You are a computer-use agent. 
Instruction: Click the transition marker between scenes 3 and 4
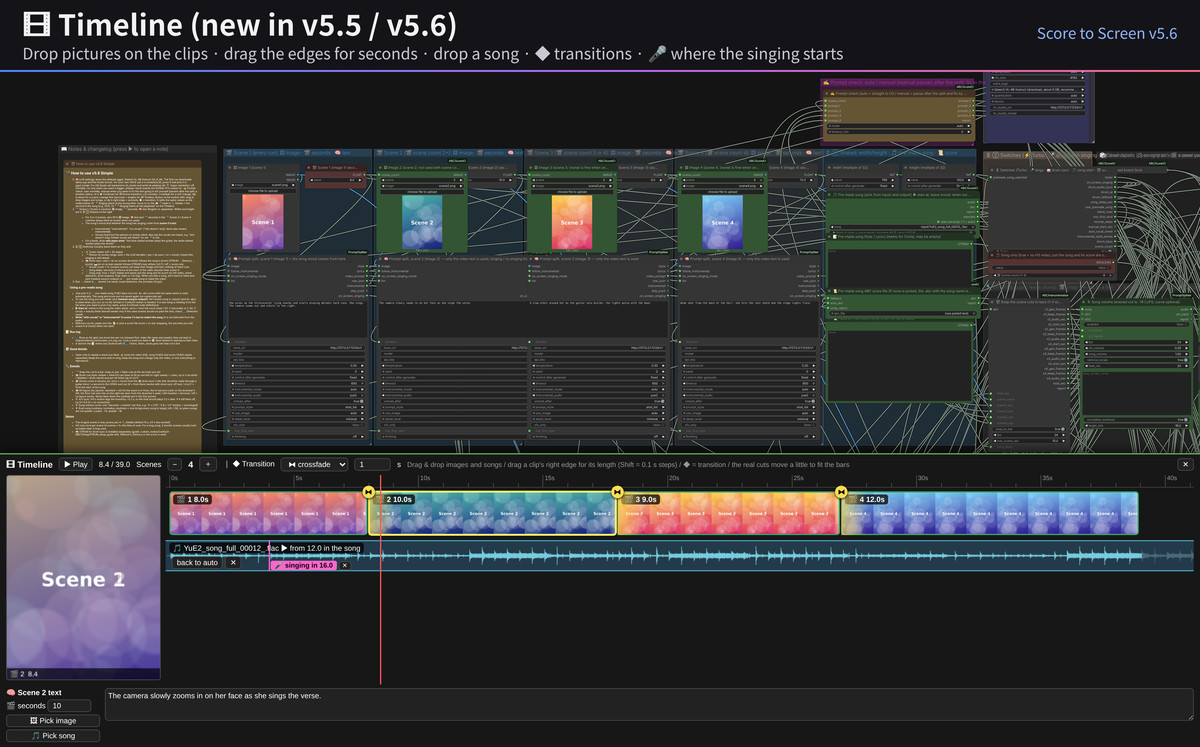pyautogui.click(x=841, y=491)
